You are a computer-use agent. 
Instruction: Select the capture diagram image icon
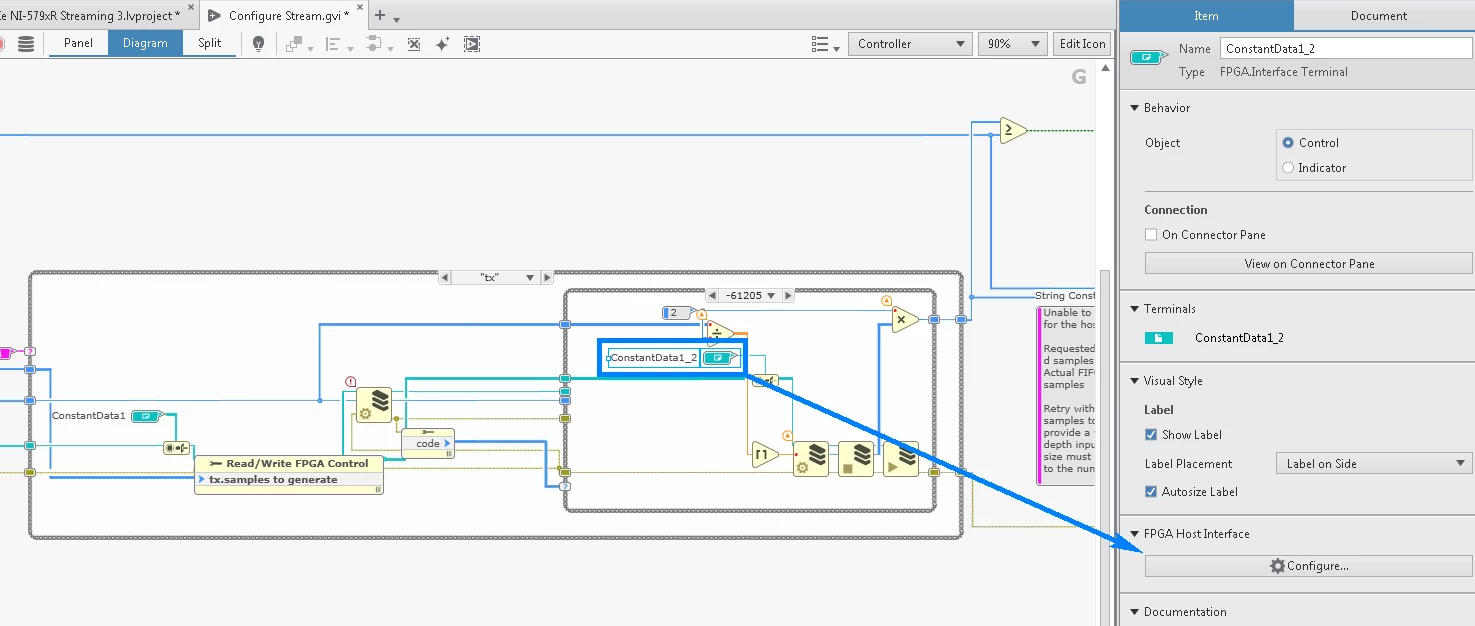coord(471,43)
